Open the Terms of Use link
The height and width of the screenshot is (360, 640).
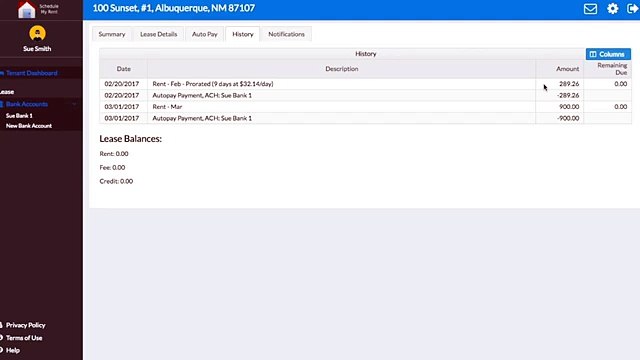pyautogui.click(x=24, y=338)
